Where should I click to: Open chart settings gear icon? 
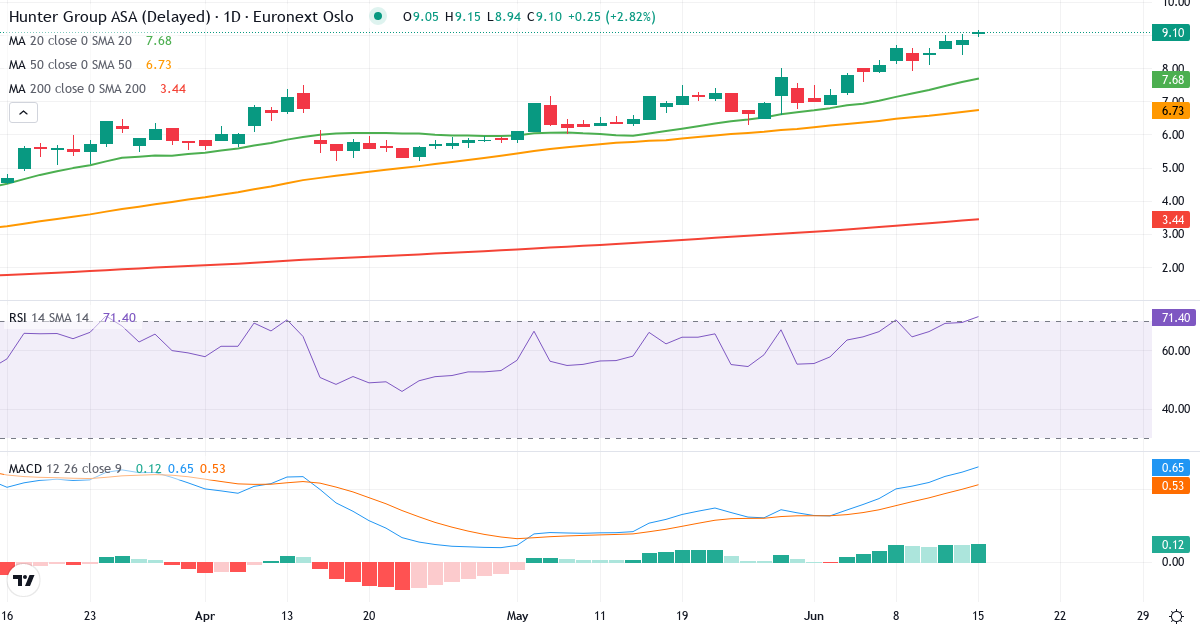point(1177,617)
